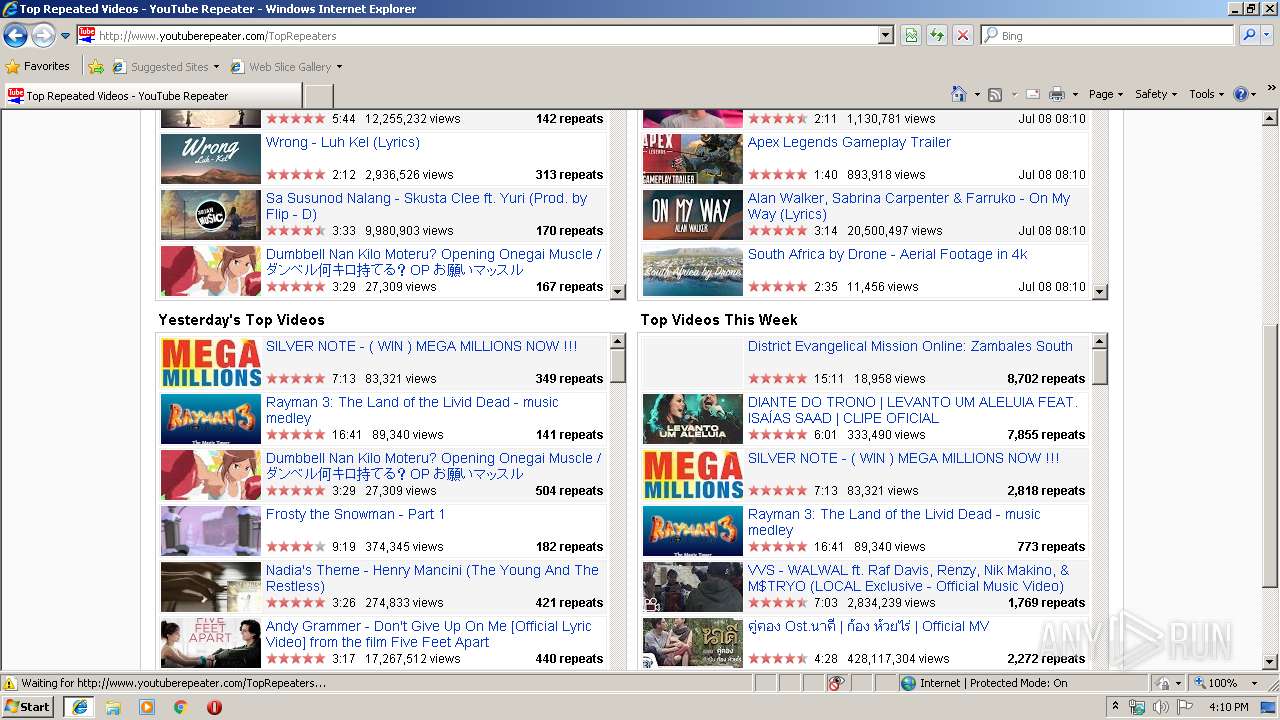
Task: Click the Five Feet Apart thumbnail
Action: click(211, 643)
